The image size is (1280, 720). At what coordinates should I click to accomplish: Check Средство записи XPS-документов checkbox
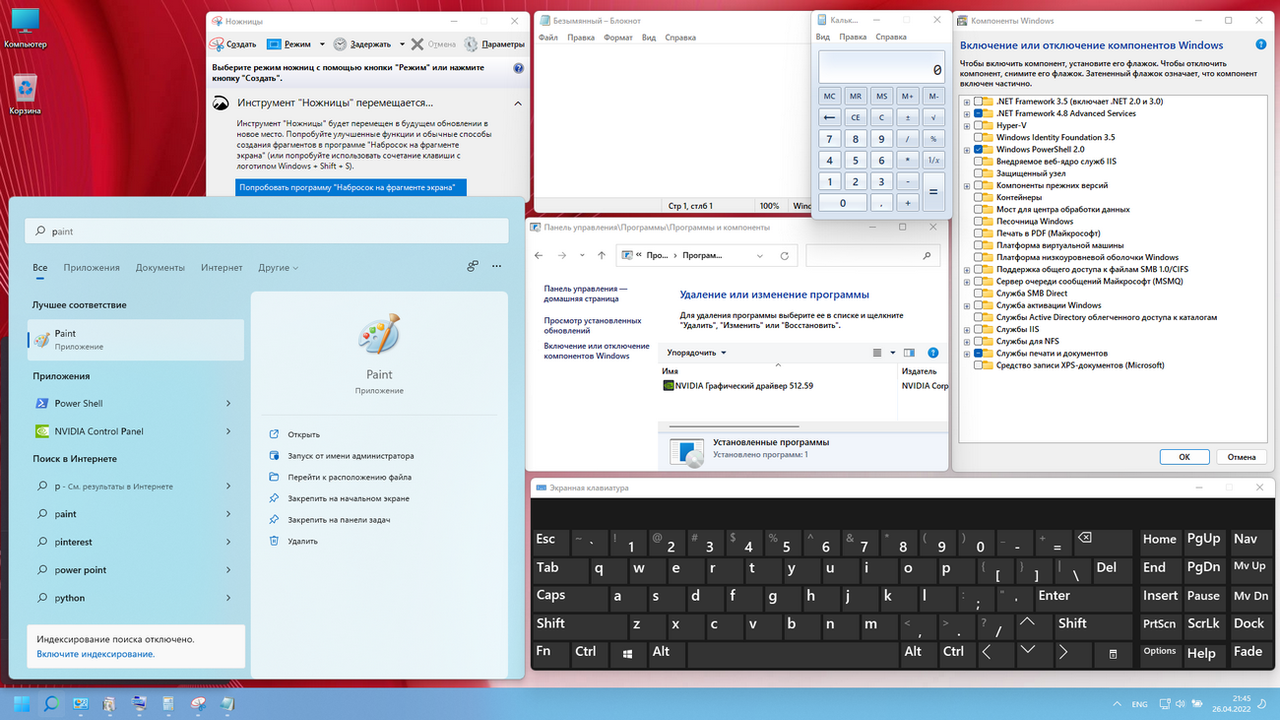click(x=978, y=366)
